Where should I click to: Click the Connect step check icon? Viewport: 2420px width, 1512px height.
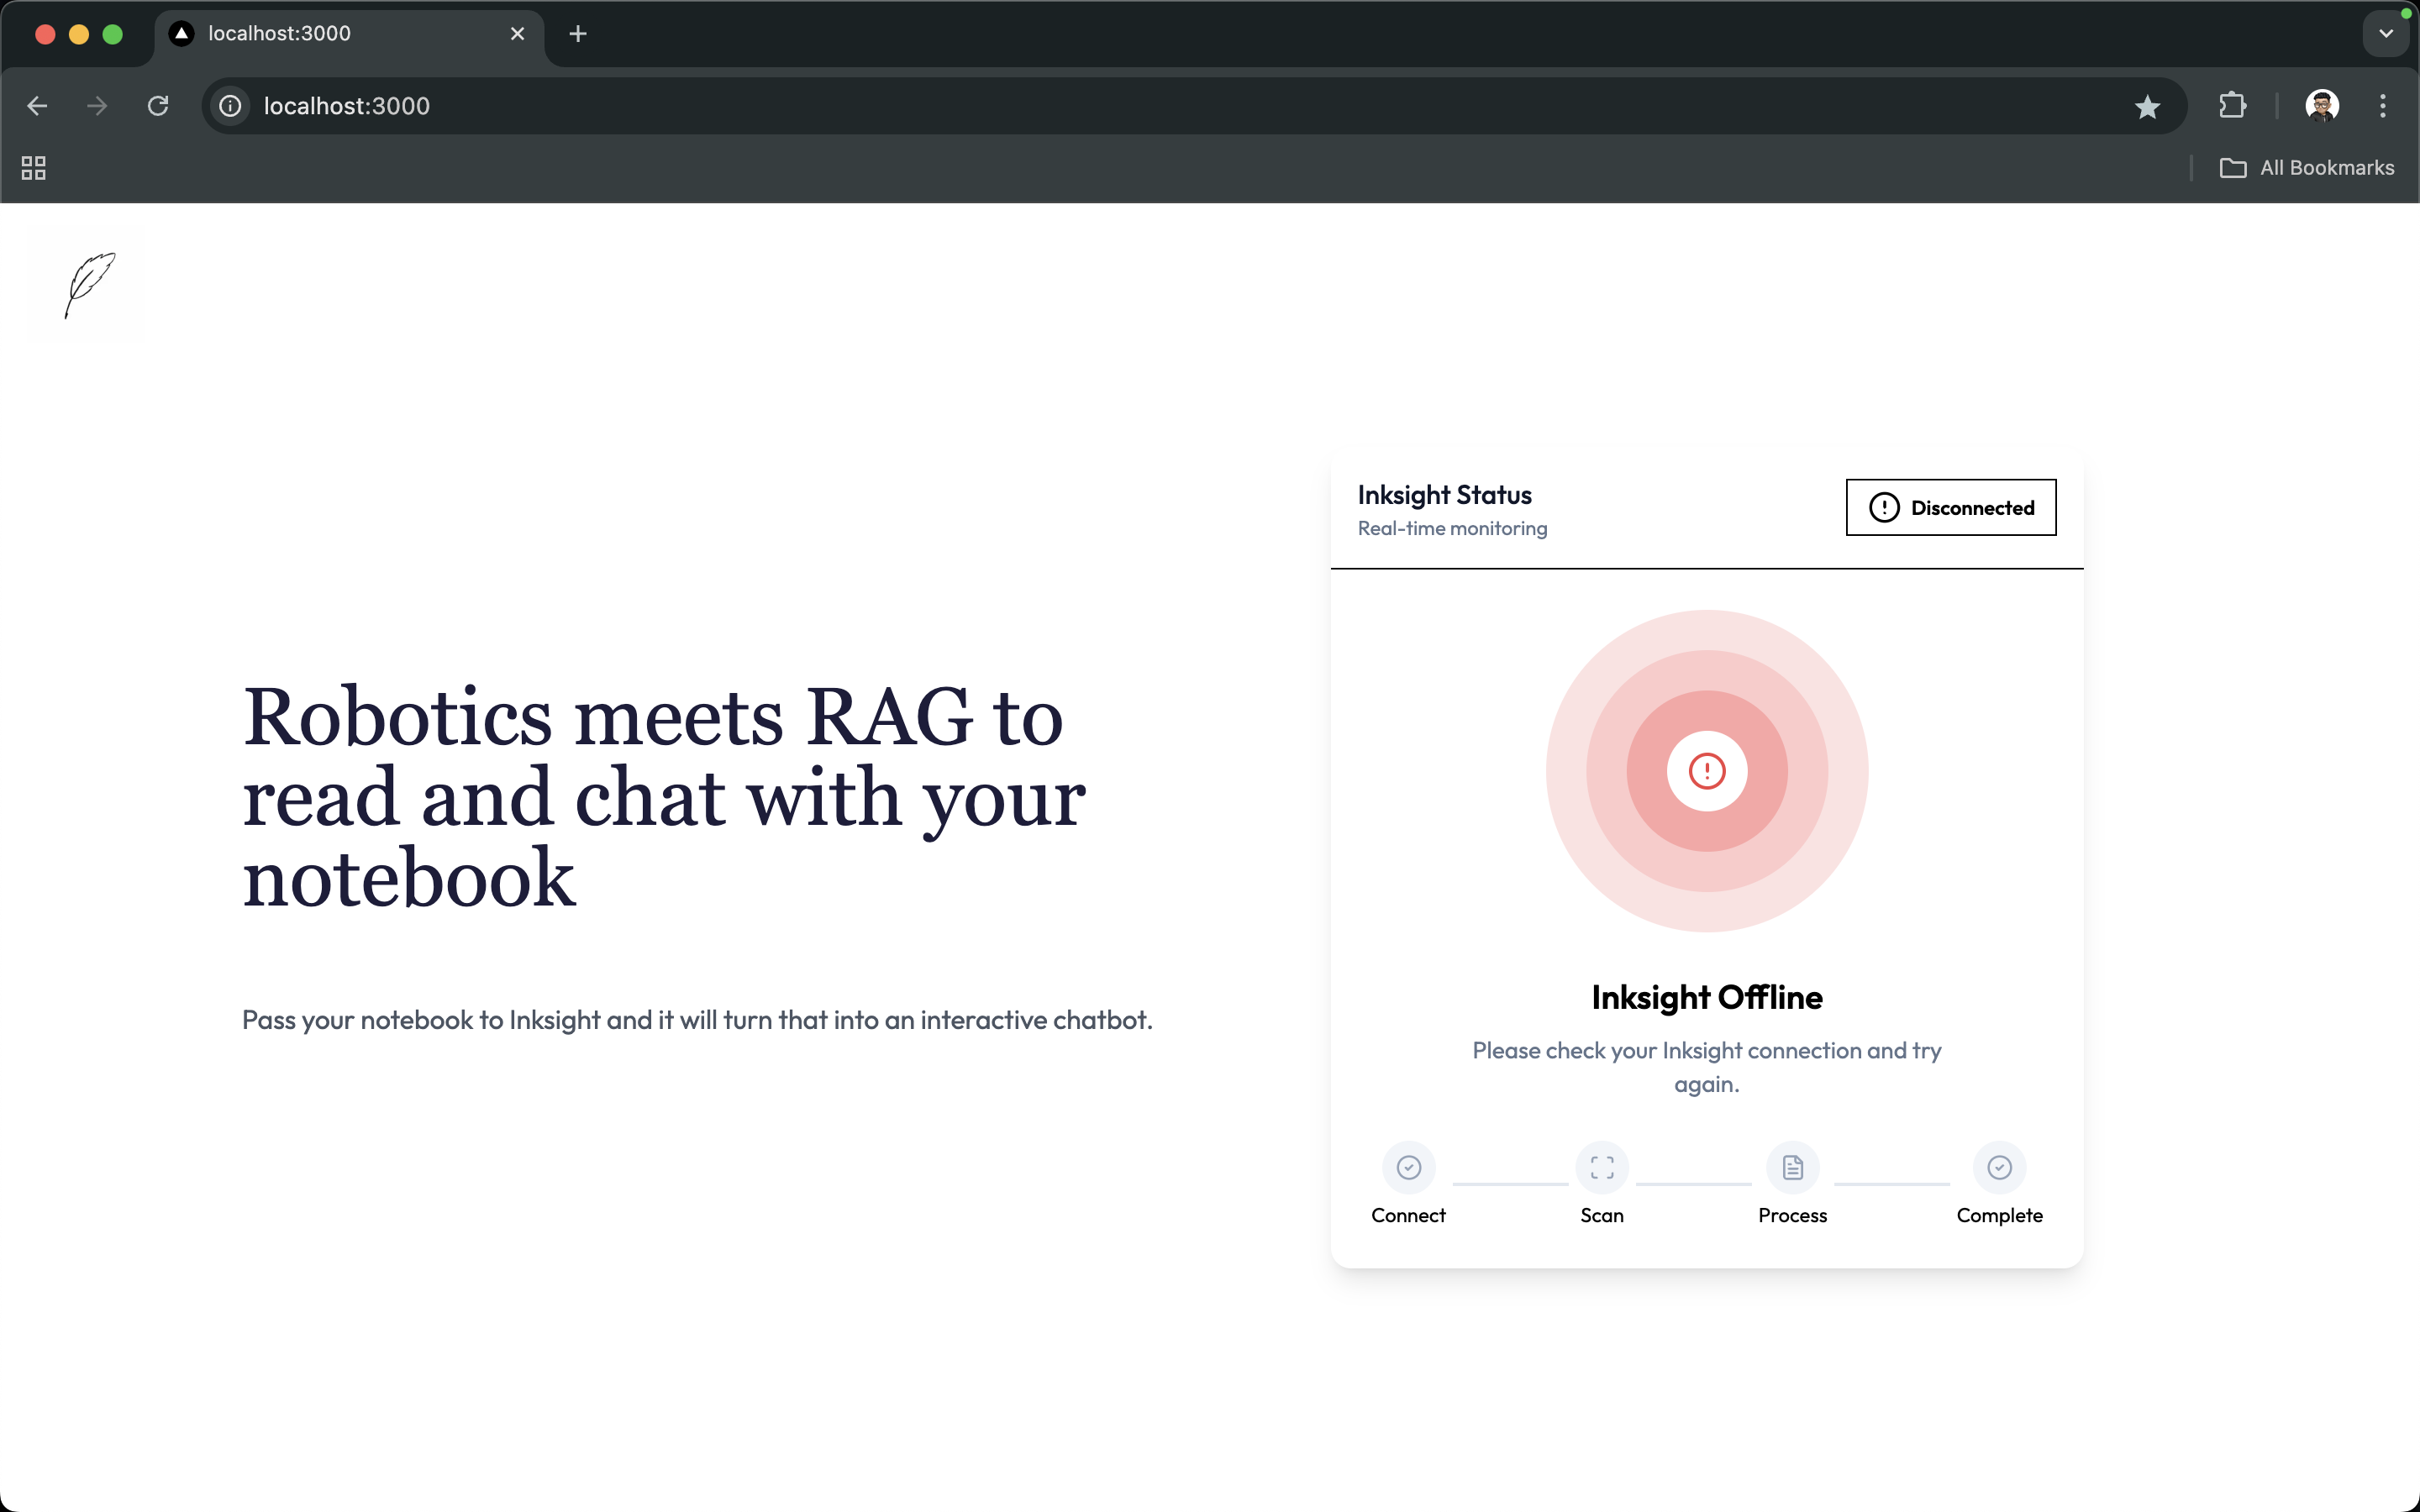(x=1408, y=1167)
